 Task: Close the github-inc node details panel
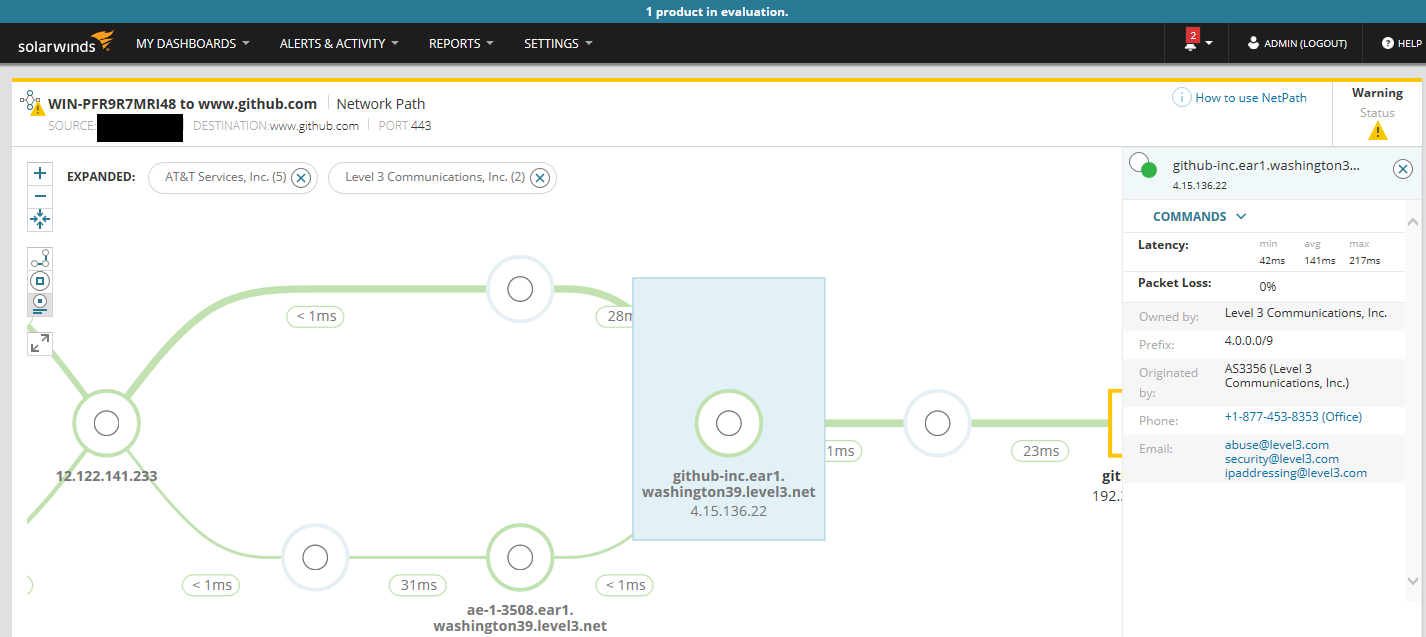(x=1403, y=169)
